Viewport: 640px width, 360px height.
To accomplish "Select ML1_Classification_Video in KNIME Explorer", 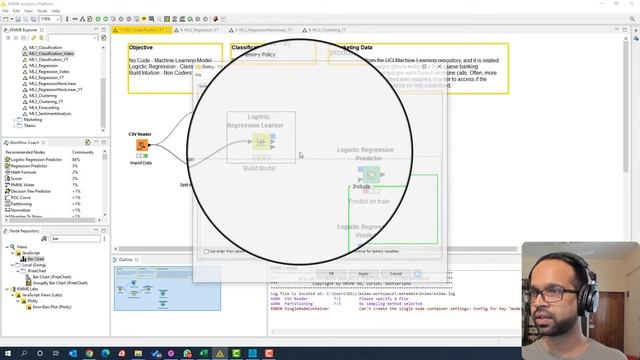I will (51, 53).
